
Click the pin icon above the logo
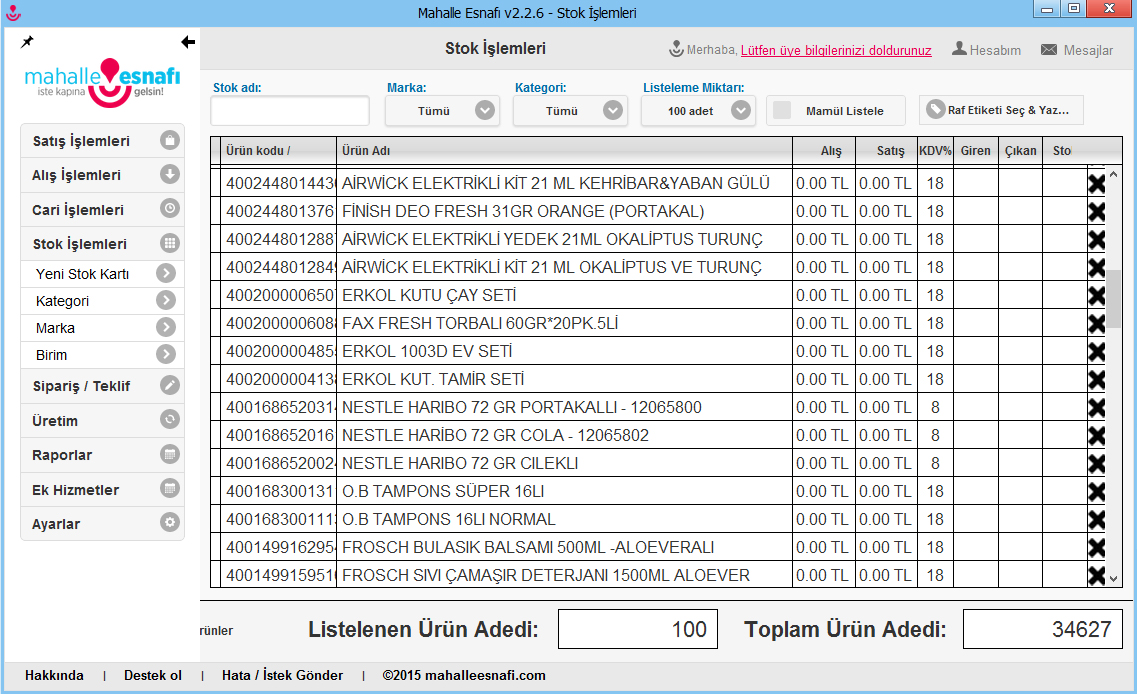28,42
